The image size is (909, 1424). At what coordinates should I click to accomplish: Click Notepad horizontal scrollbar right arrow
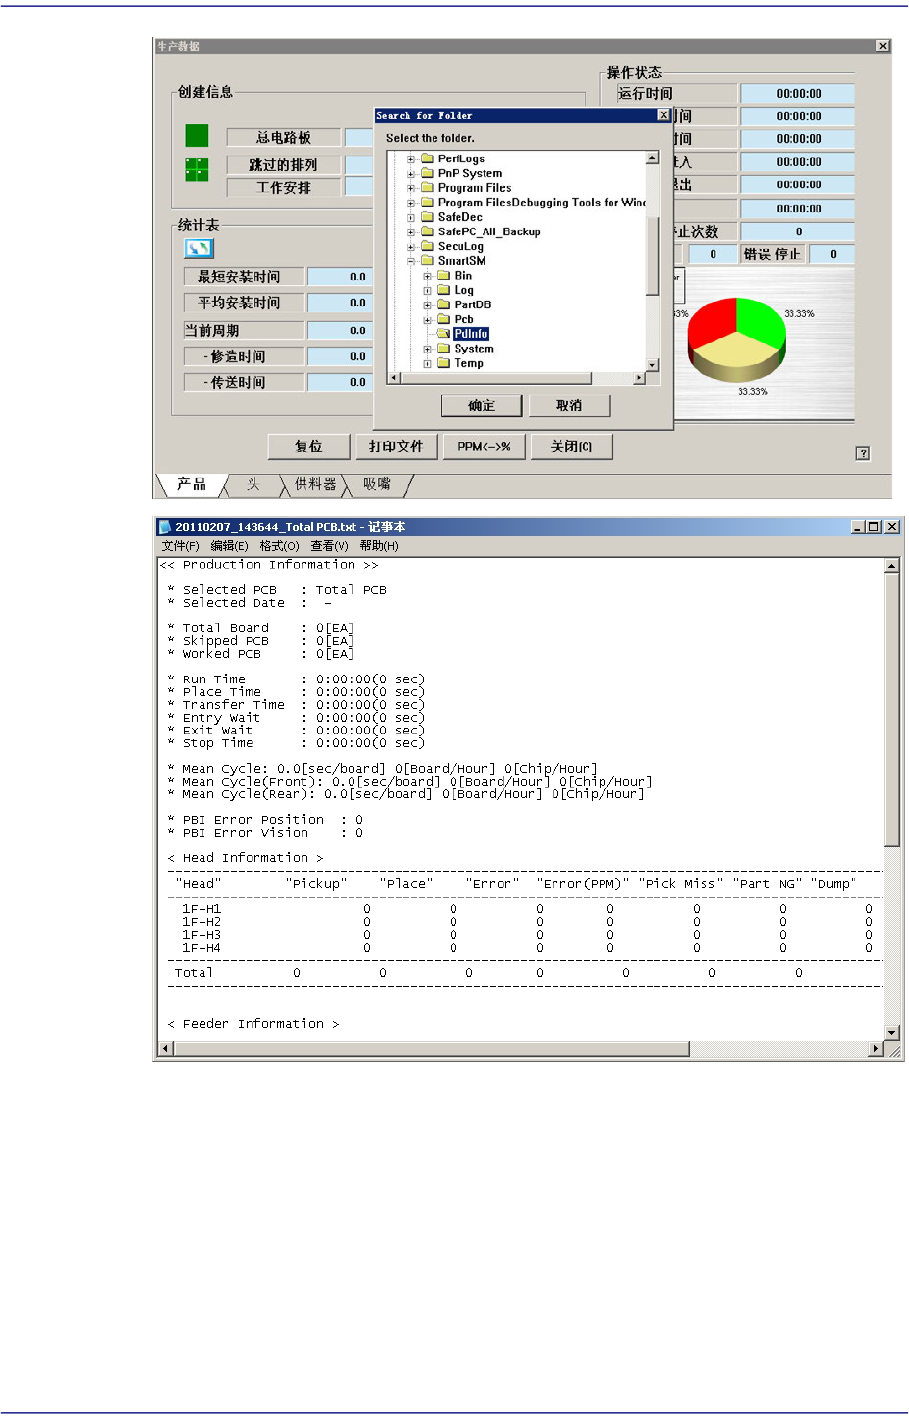tap(877, 1048)
